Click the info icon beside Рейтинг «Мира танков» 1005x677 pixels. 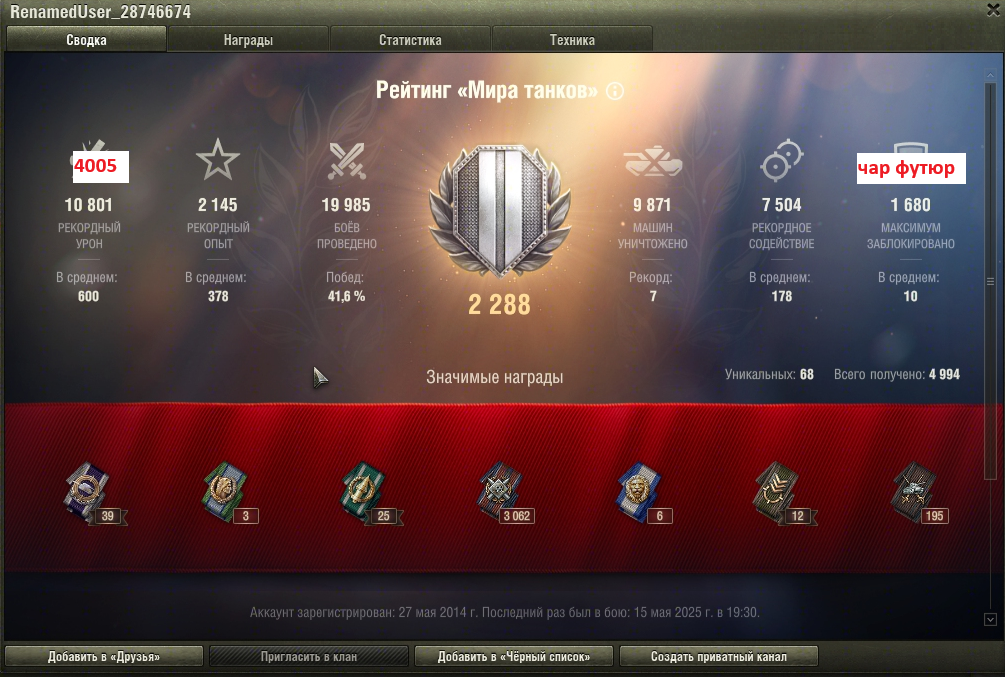pos(615,91)
